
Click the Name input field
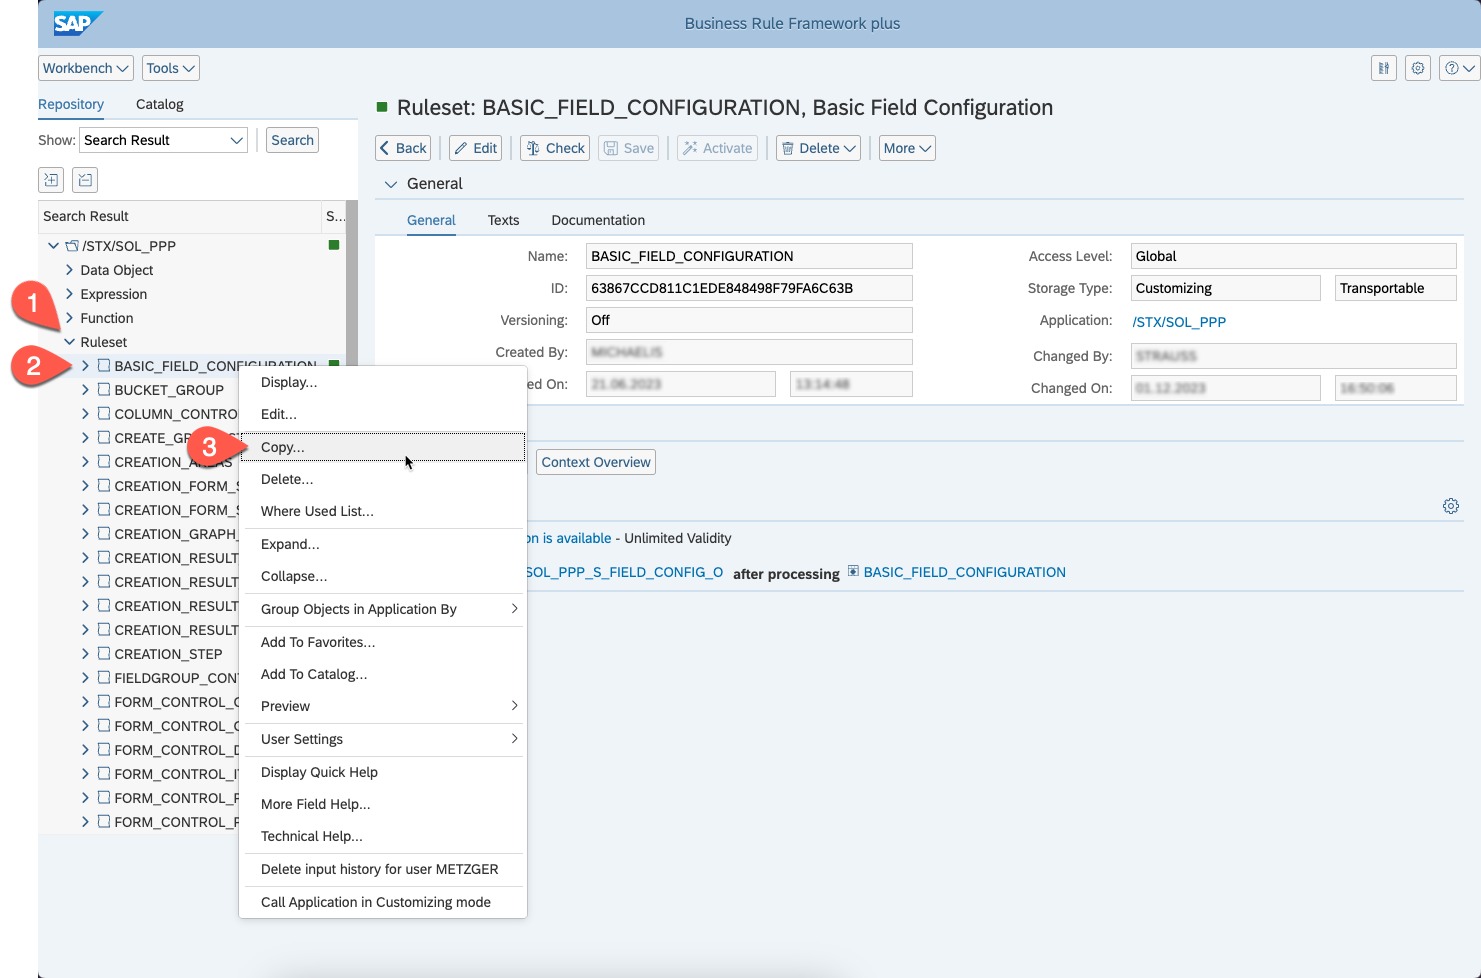coord(748,256)
